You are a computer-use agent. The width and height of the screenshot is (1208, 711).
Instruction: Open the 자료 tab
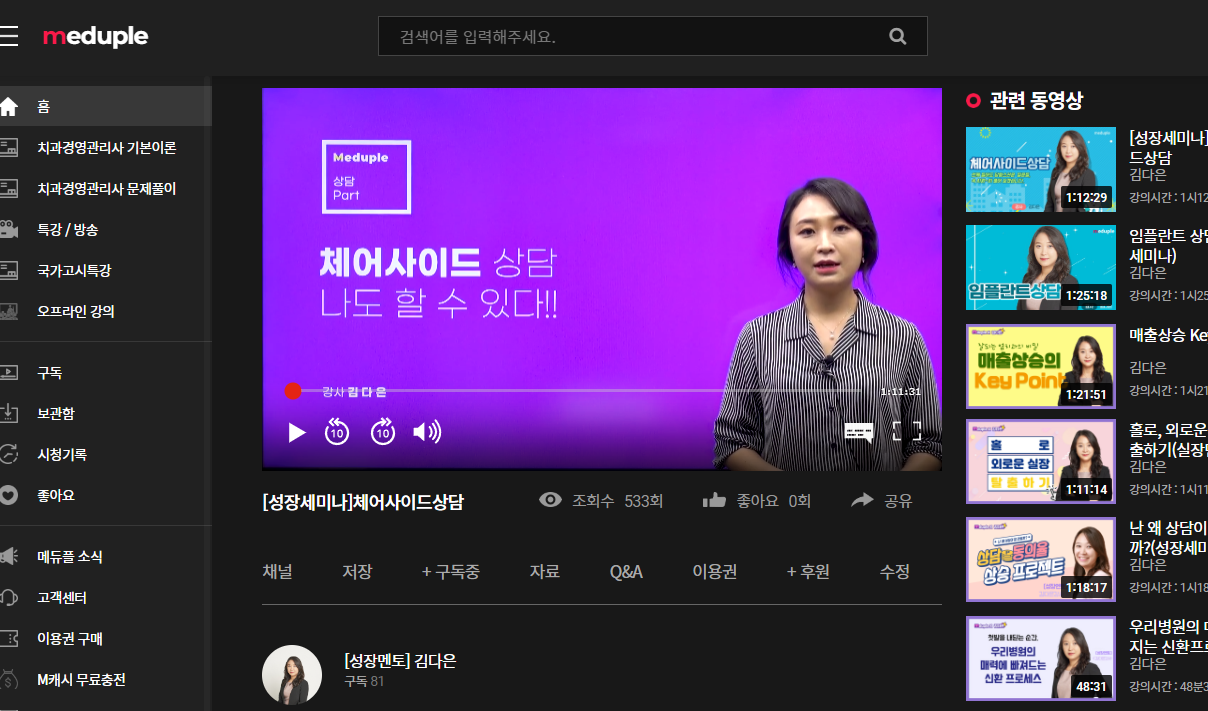[545, 572]
